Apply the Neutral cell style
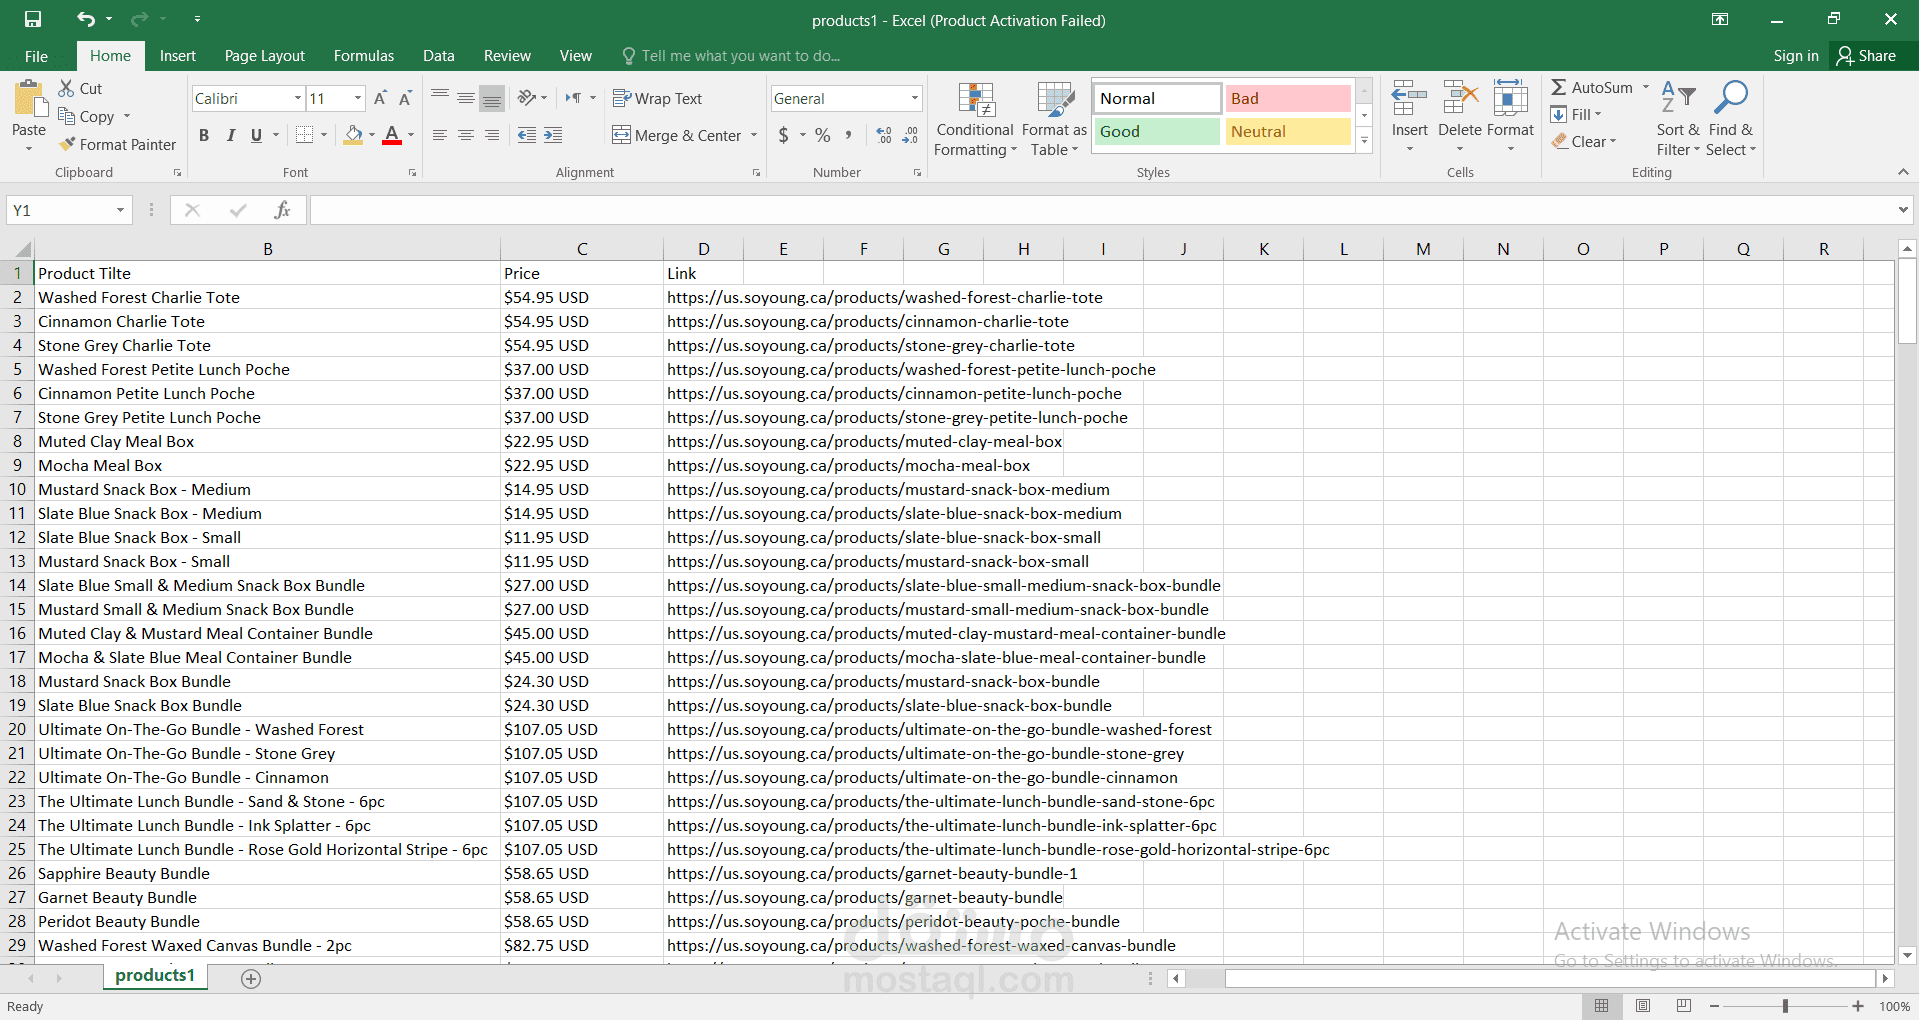Viewport: 1919px width, 1020px height. 1288,131
